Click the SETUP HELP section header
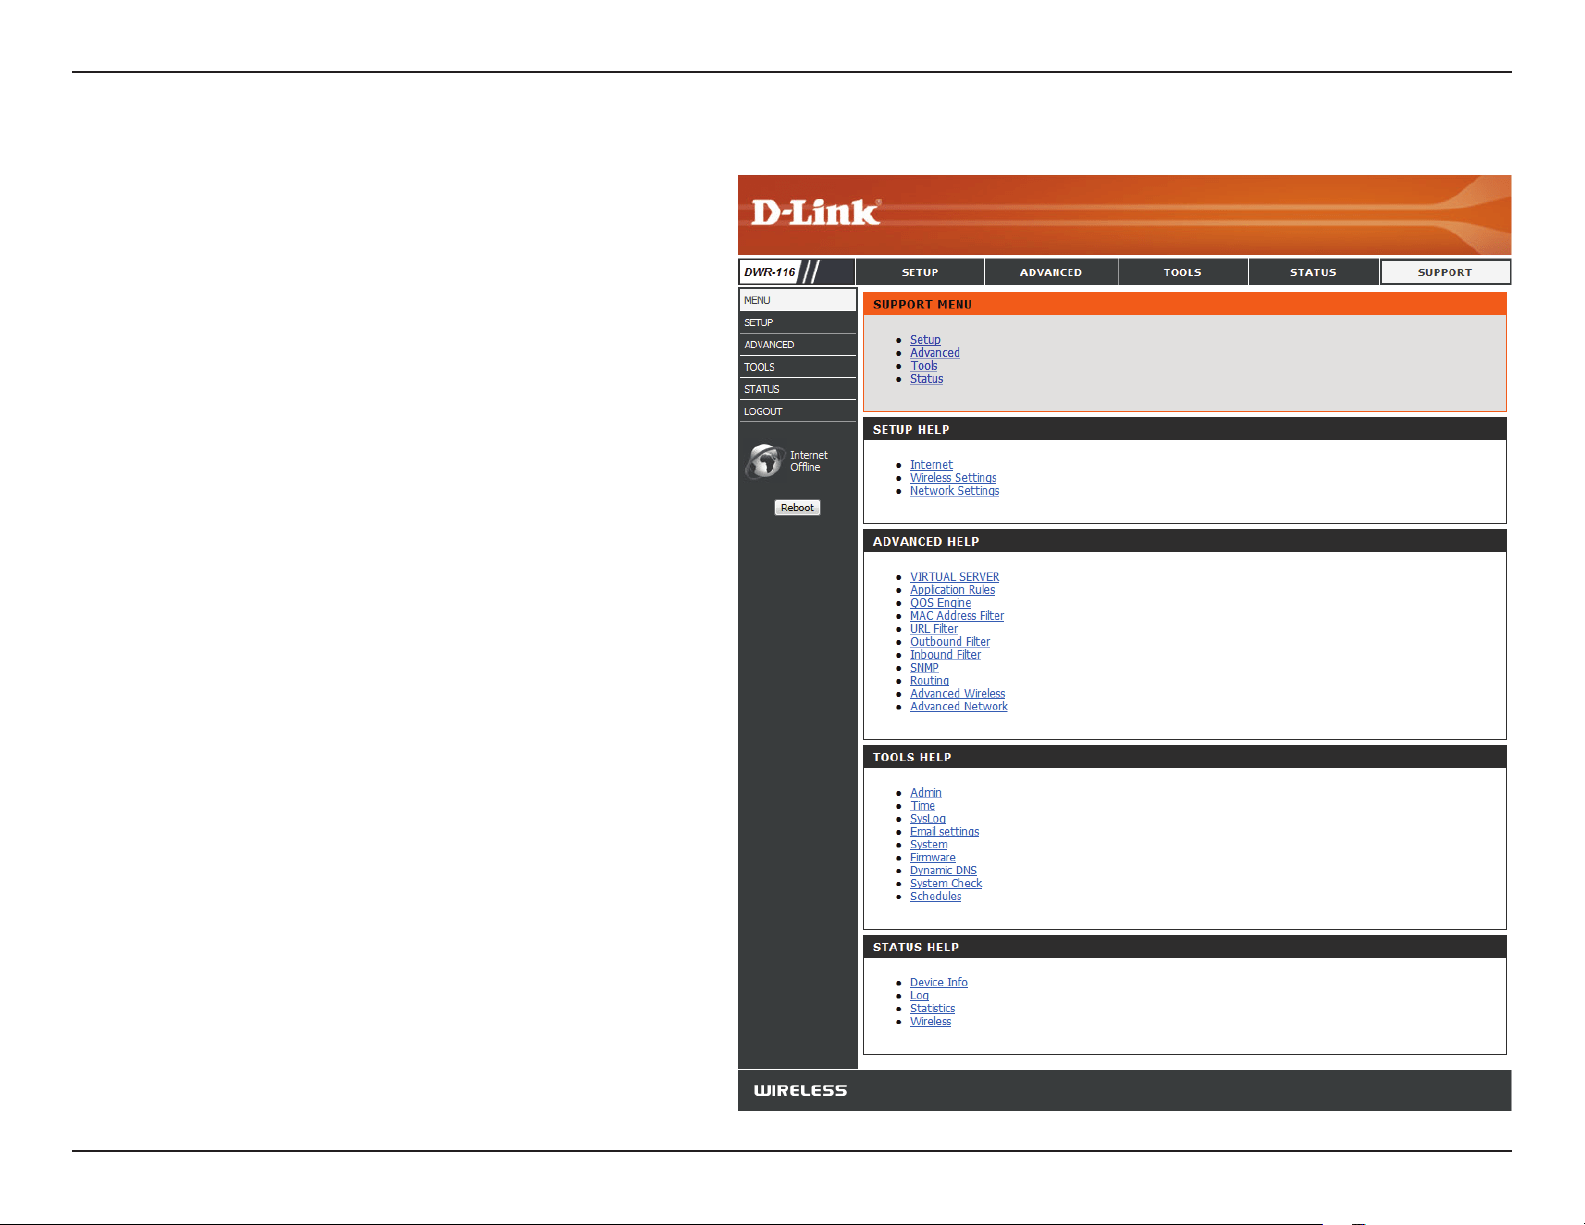 (x=1184, y=429)
